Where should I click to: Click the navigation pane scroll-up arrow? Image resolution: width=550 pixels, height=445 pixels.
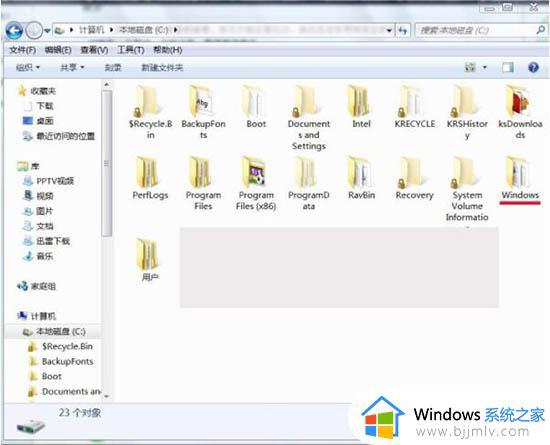(107, 85)
